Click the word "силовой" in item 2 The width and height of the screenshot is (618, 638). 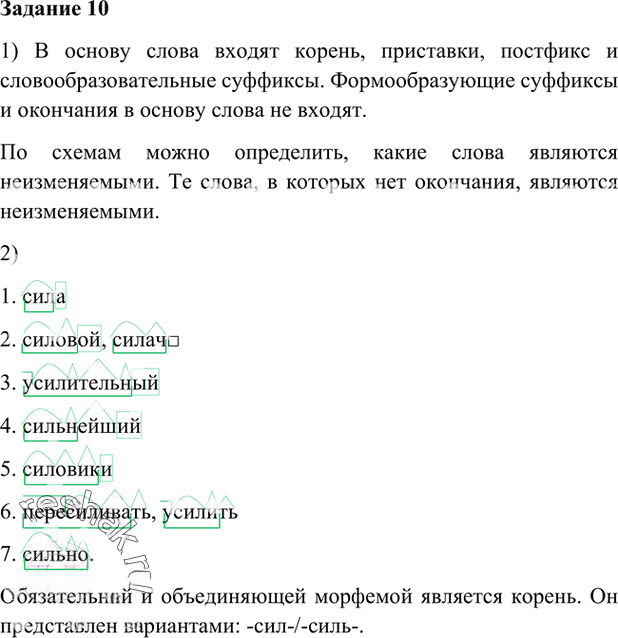(61, 340)
